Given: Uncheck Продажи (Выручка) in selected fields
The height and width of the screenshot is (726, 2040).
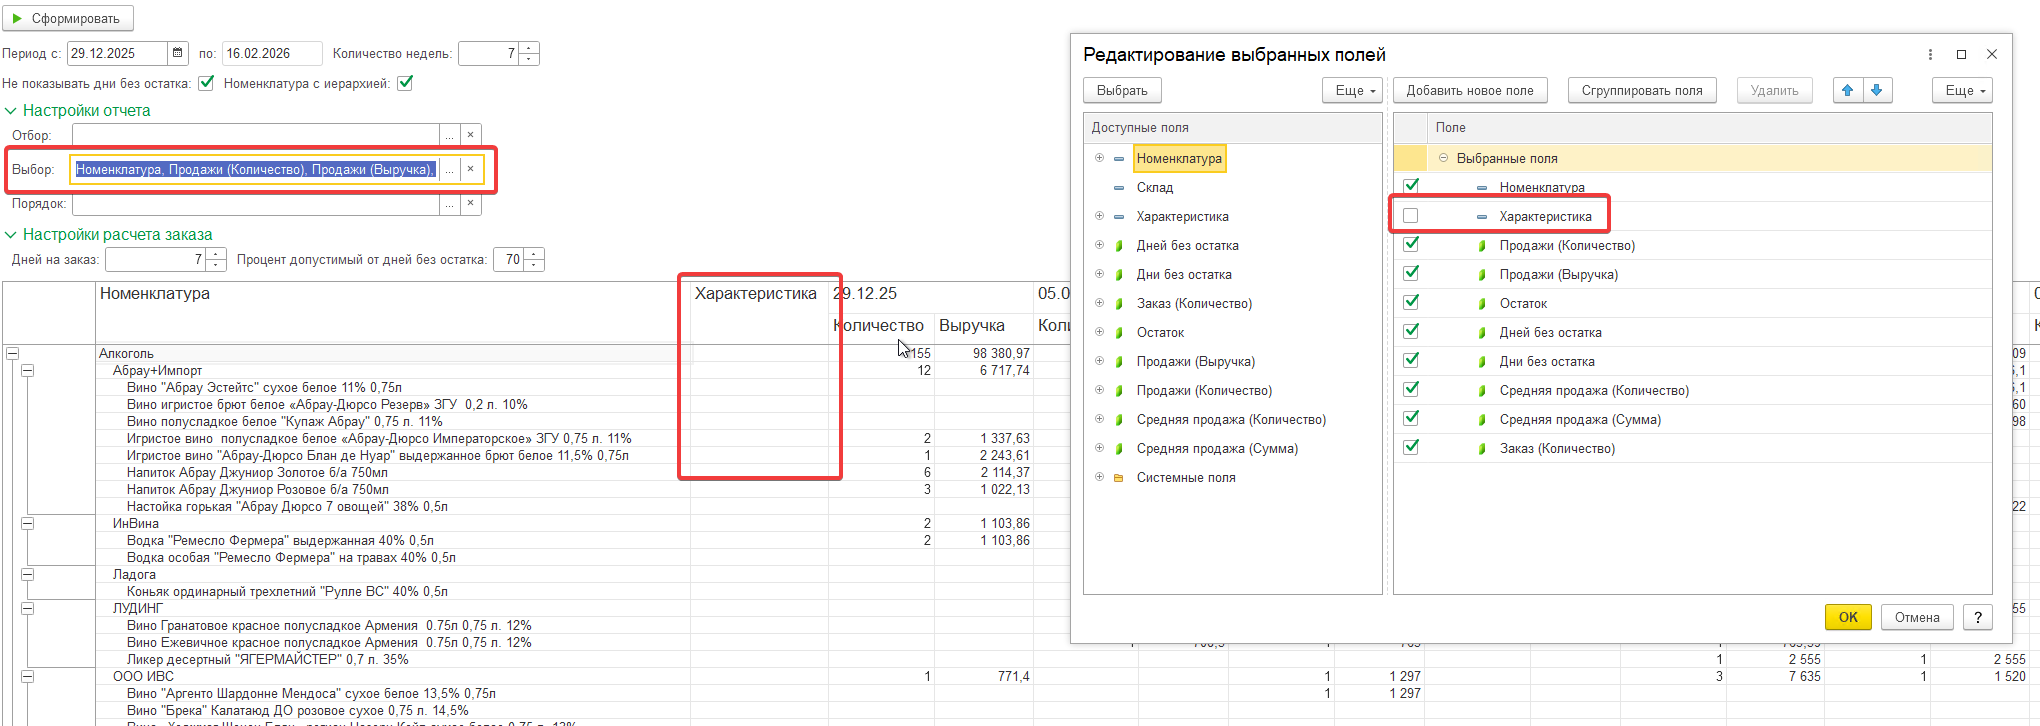Looking at the screenshot, I should point(1411,273).
